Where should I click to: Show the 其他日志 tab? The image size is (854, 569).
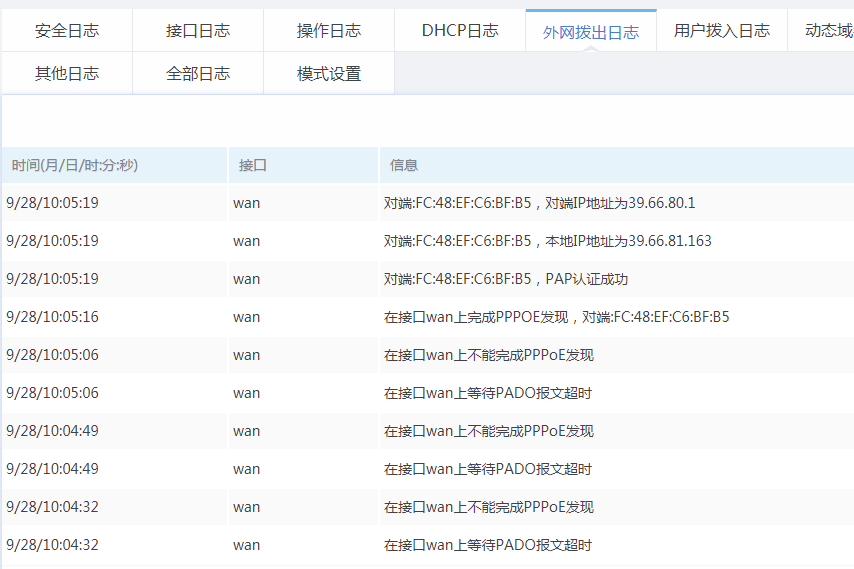click(67, 73)
